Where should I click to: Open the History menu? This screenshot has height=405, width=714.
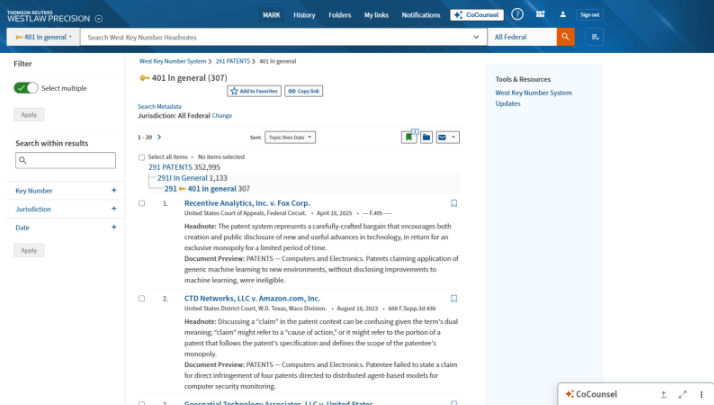pyautogui.click(x=304, y=15)
